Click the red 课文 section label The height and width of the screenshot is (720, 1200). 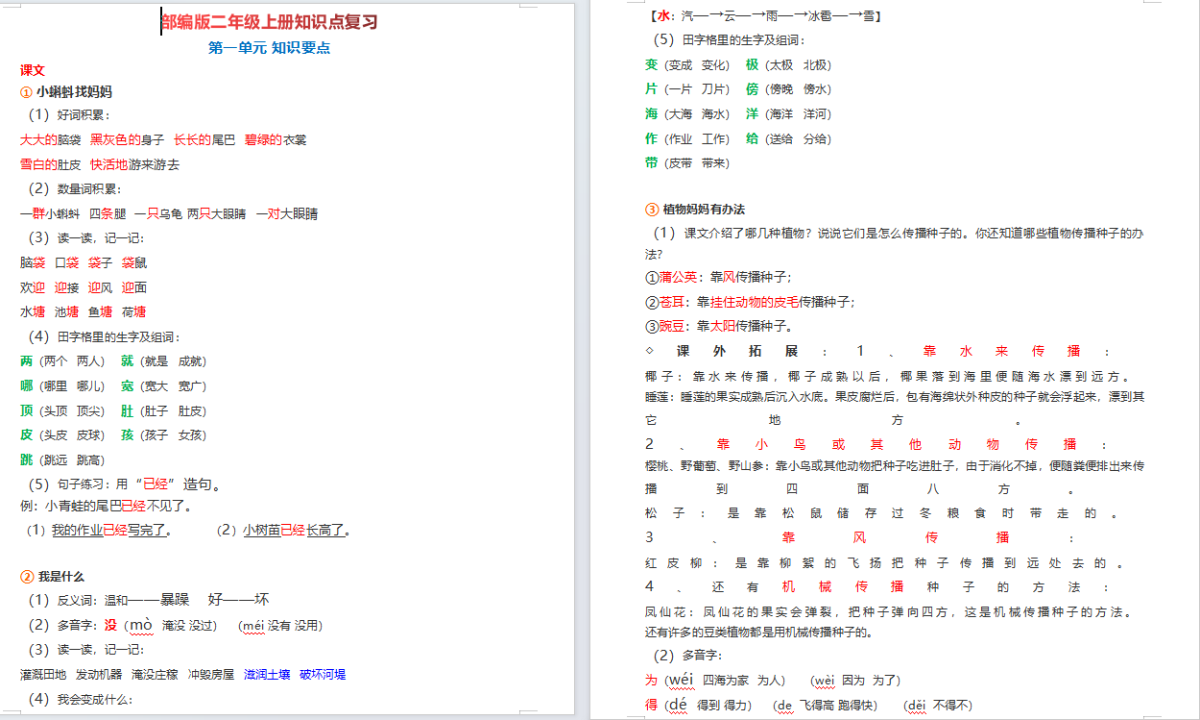(x=32, y=70)
